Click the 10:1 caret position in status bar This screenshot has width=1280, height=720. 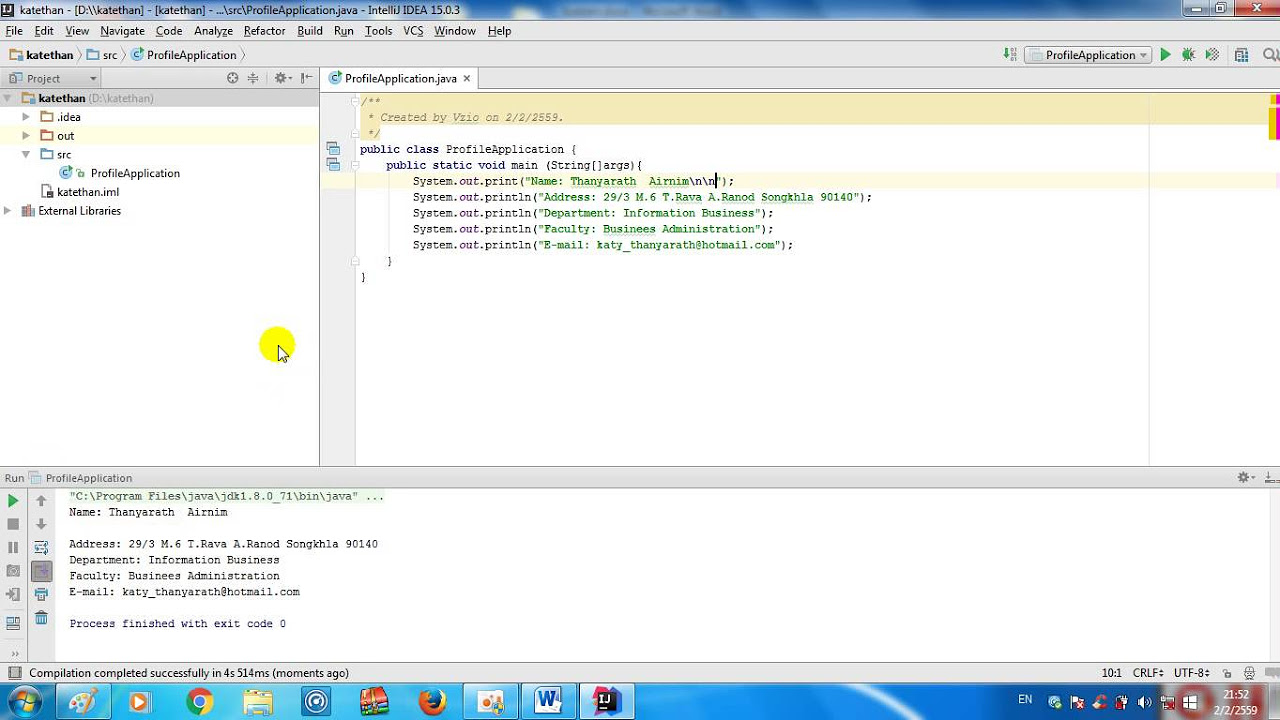pyautogui.click(x=1111, y=673)
